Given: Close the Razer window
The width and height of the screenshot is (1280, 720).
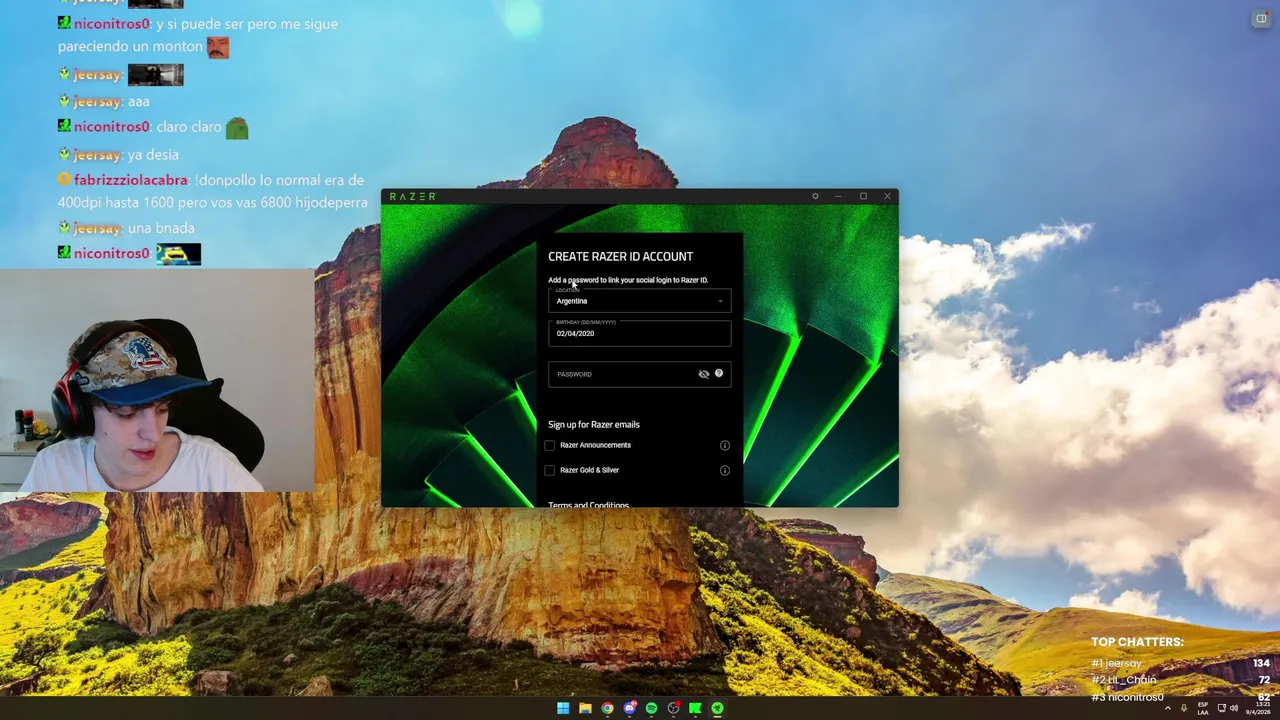Looking at the screenshot, I should [887, 196].
